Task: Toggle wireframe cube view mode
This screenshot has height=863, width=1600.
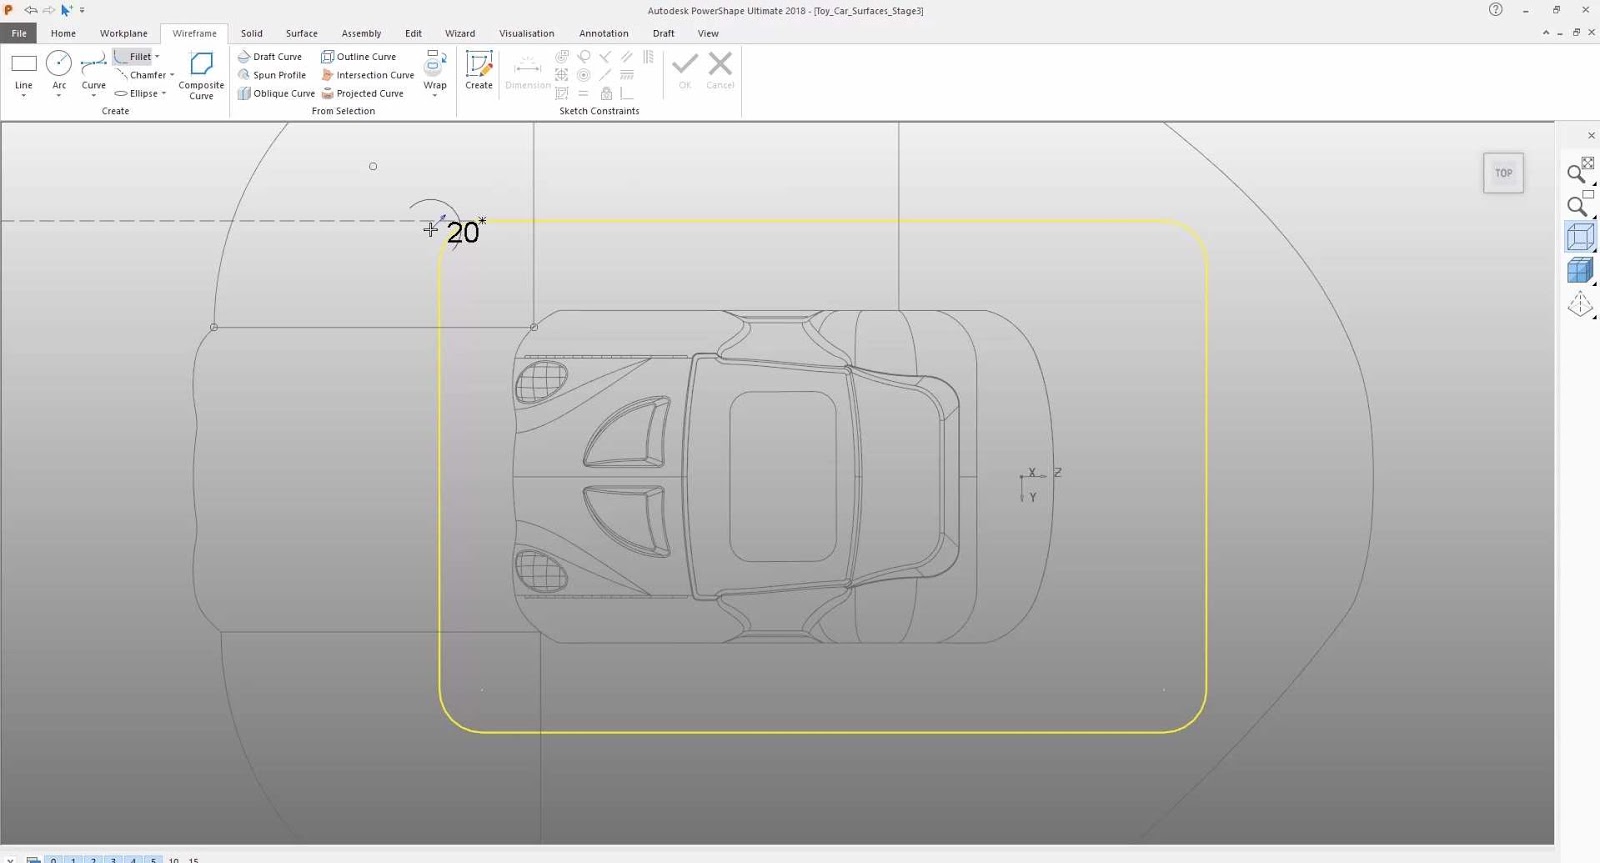Action: point(1580,237)
